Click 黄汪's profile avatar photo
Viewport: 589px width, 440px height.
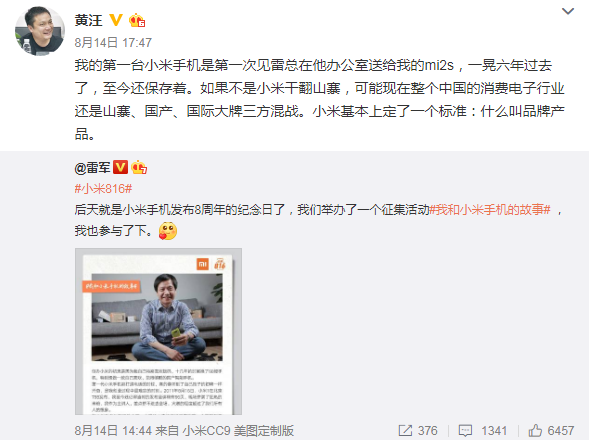(x=39, y=31)
